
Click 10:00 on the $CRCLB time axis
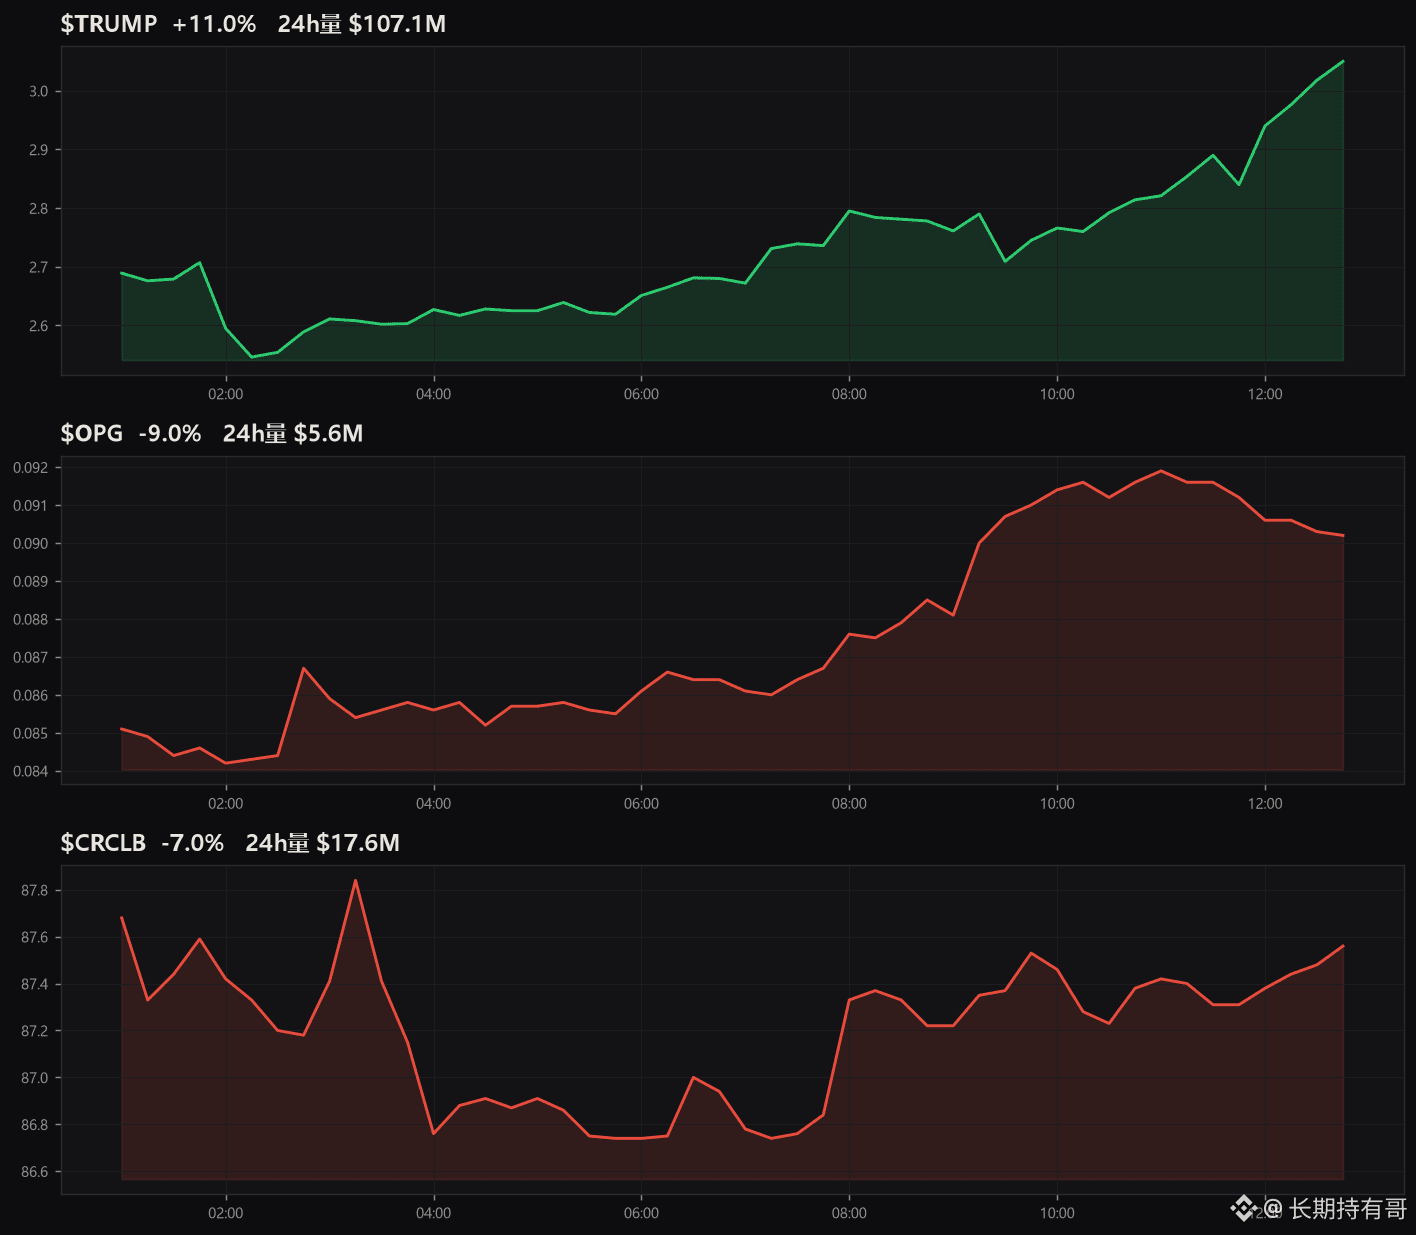[x=1057, y=1213]
